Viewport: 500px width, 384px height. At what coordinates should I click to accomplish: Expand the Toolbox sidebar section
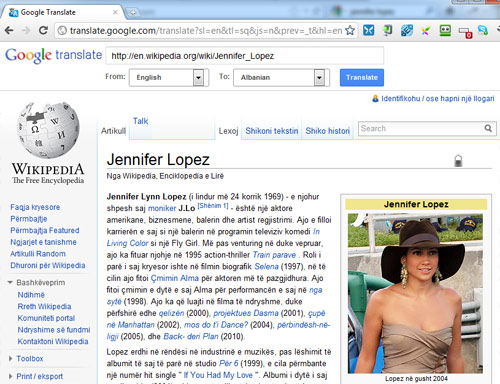(10, 359)
